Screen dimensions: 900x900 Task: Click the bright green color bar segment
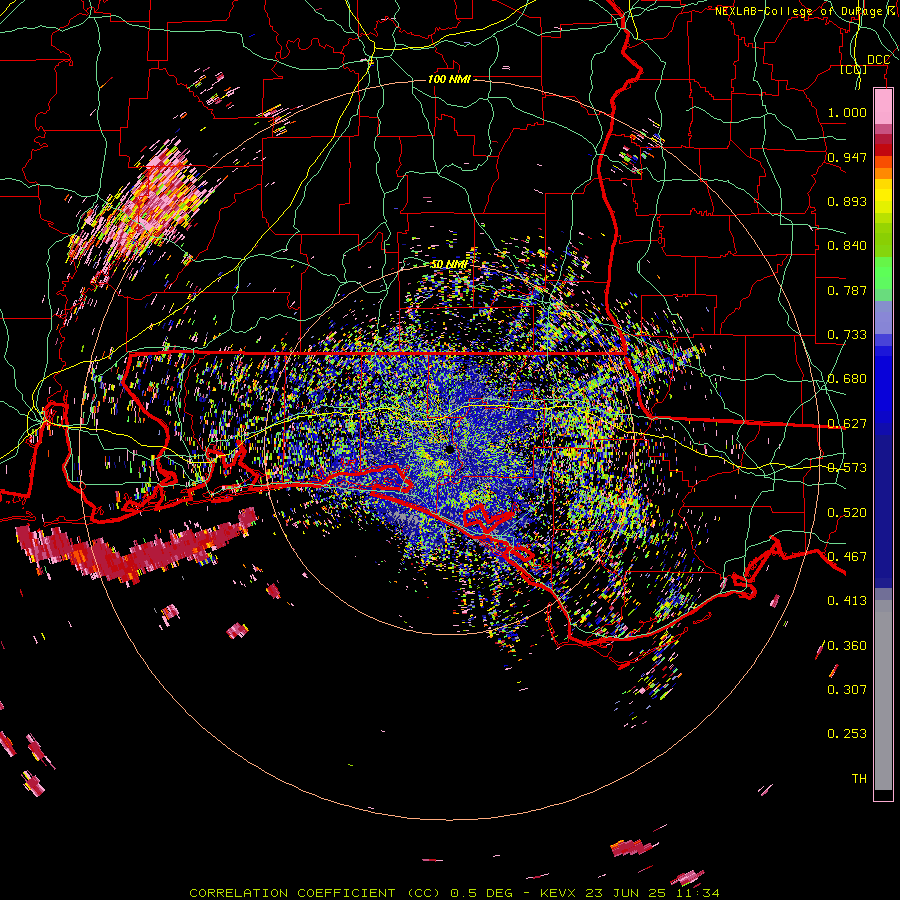click(883, 273)
